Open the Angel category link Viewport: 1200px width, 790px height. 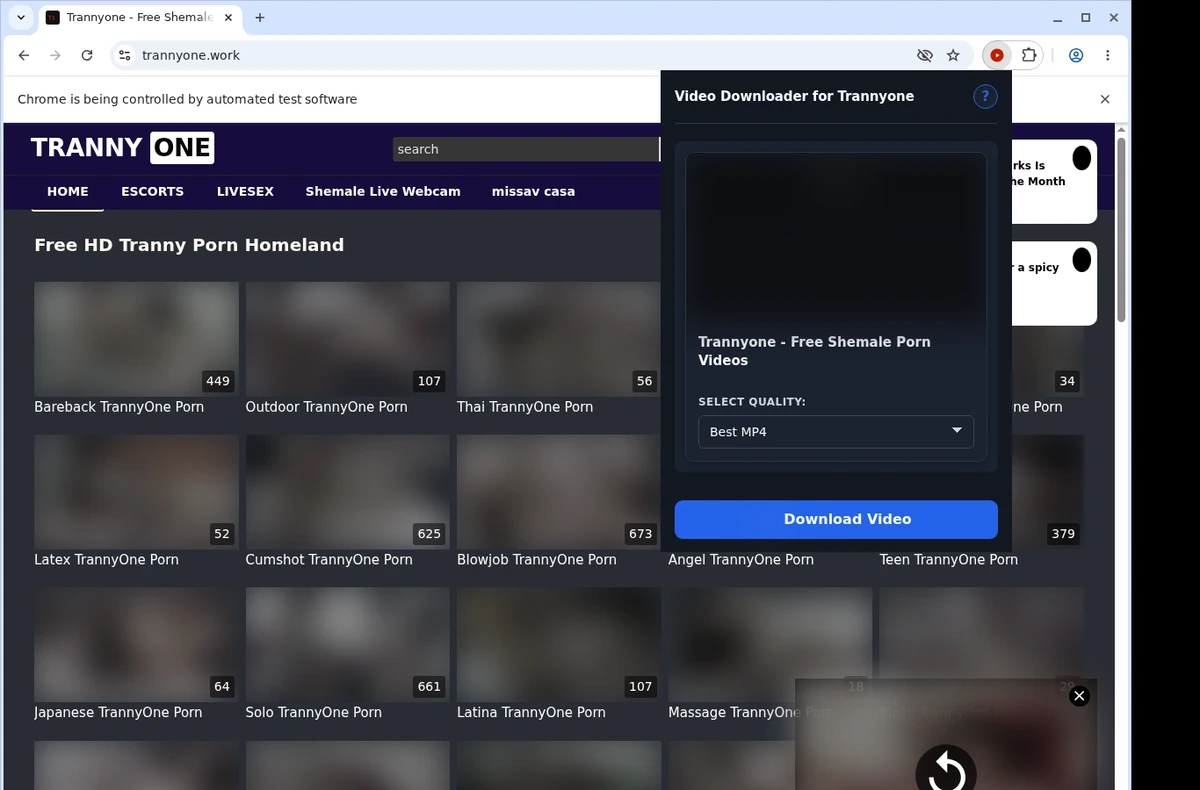741,560
